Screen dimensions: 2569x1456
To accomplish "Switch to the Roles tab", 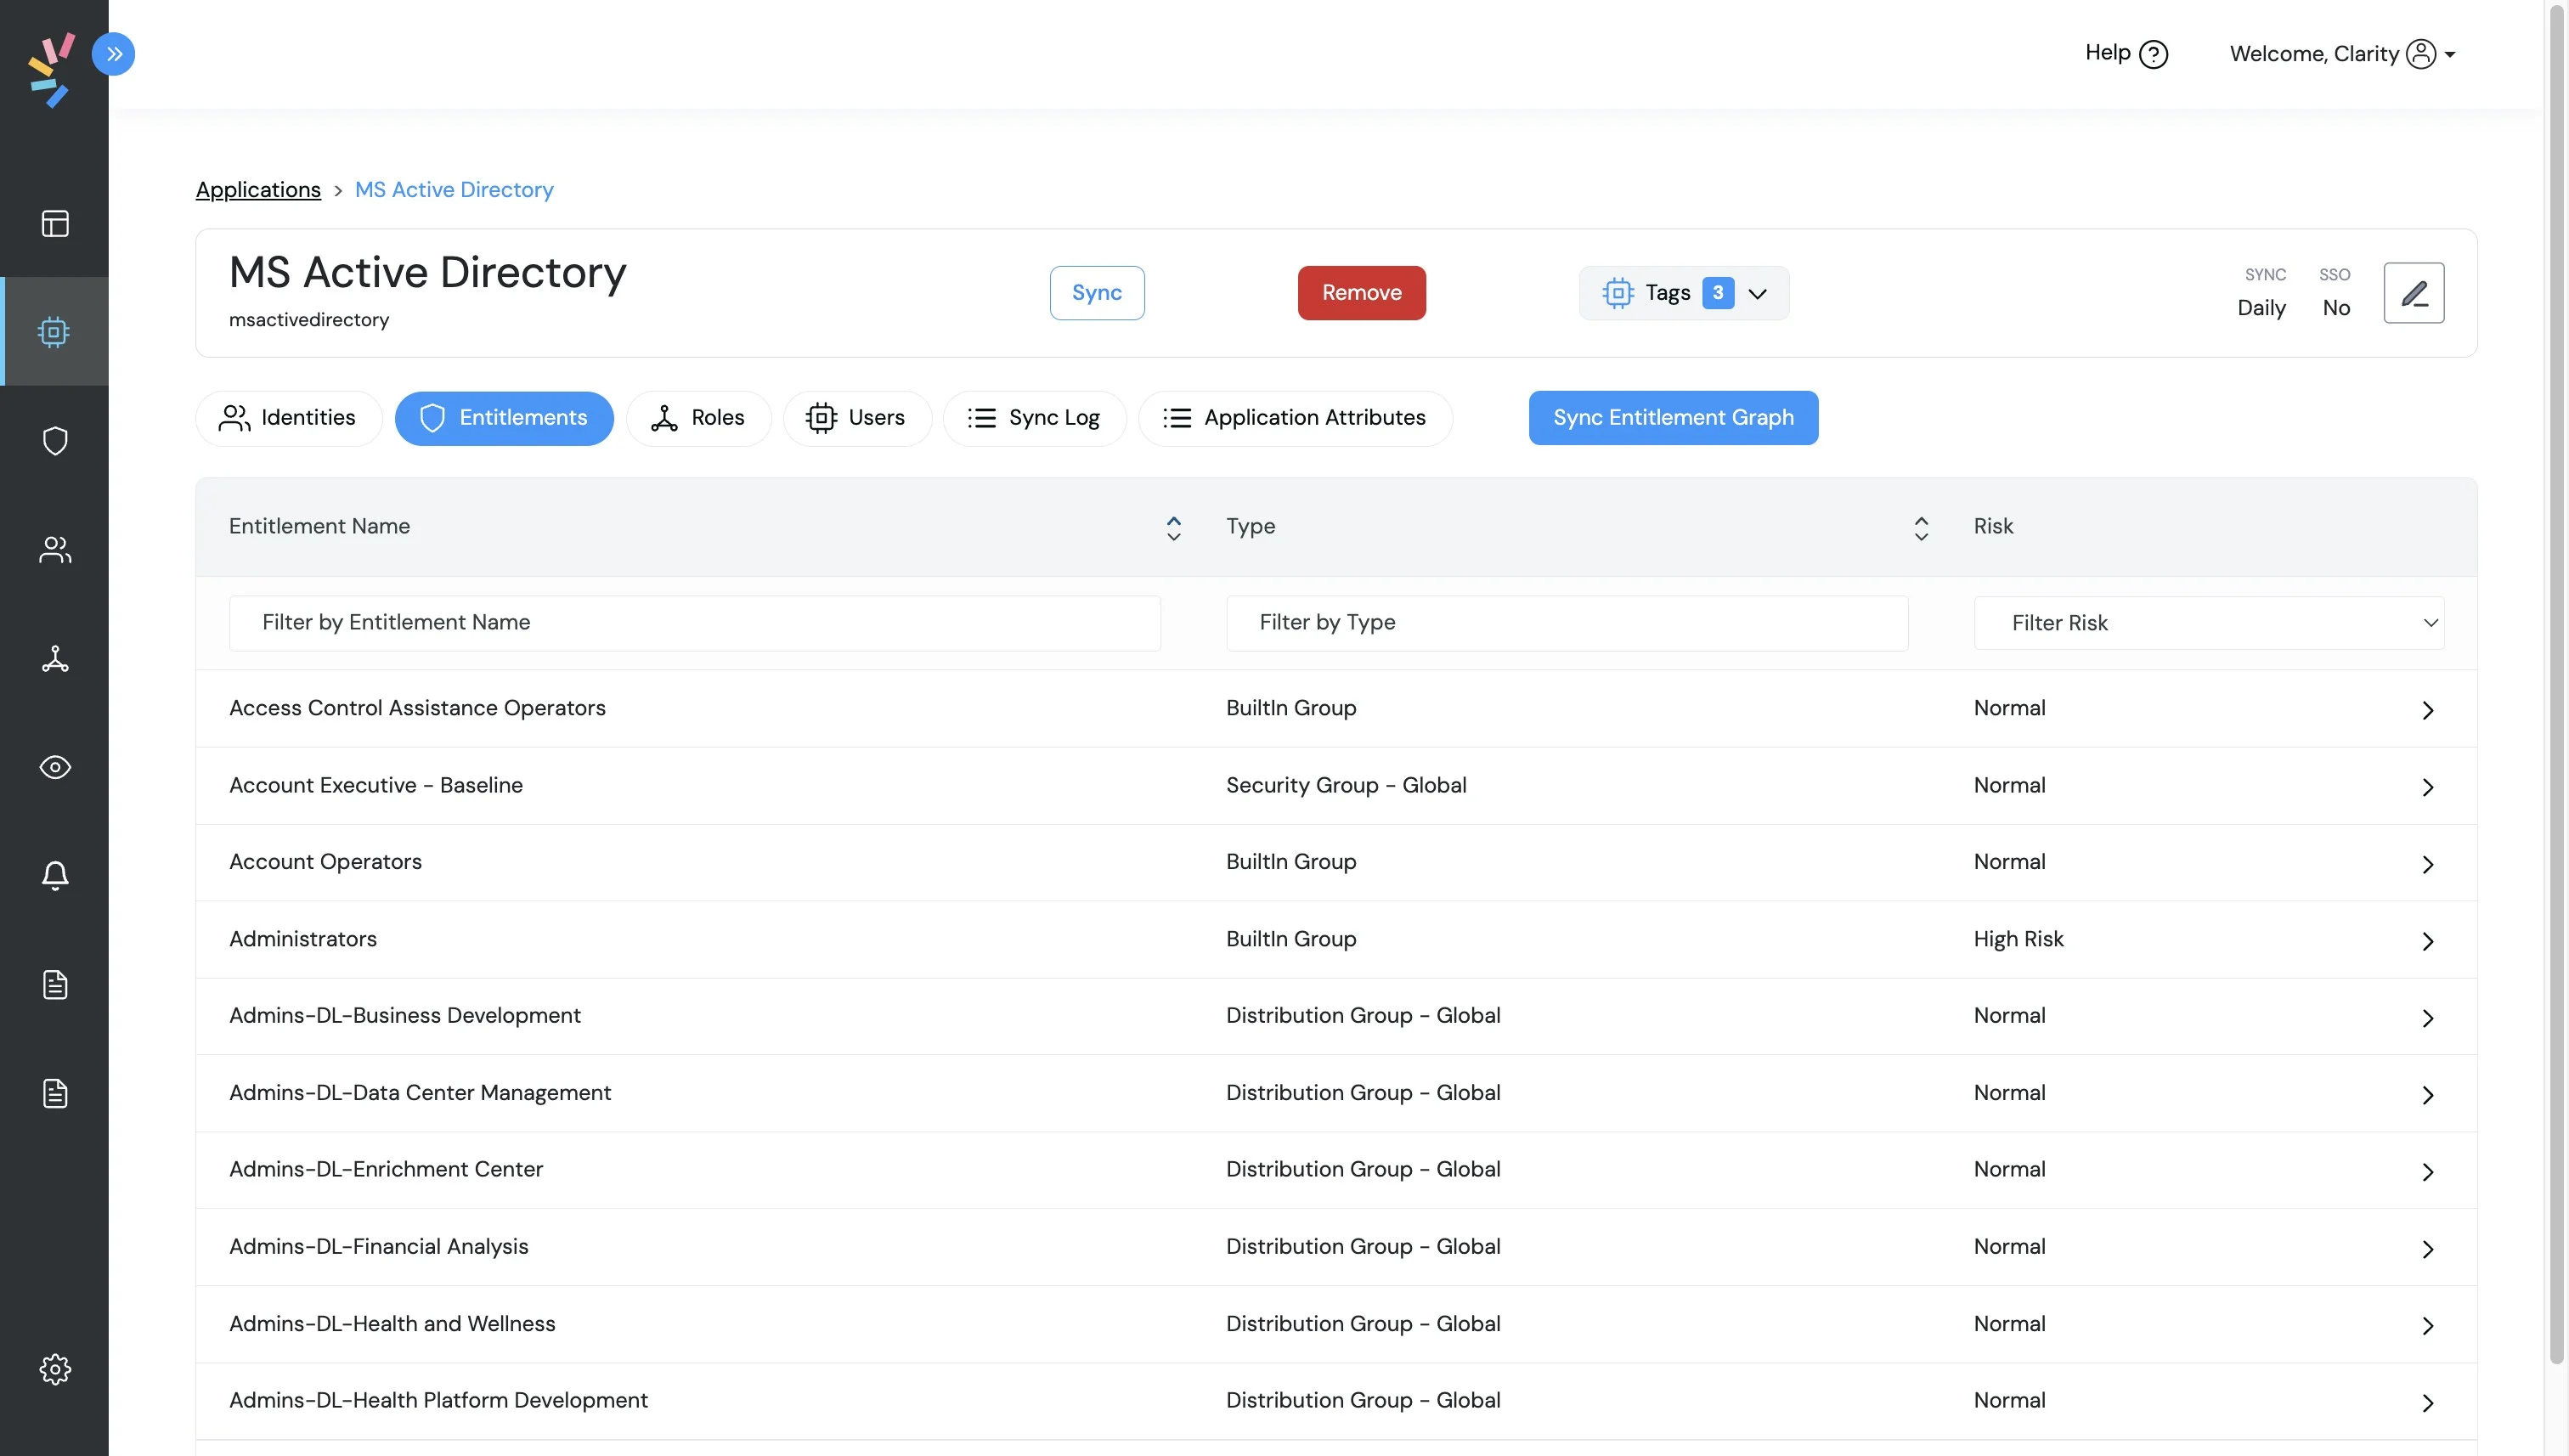I will coord(698,418).
